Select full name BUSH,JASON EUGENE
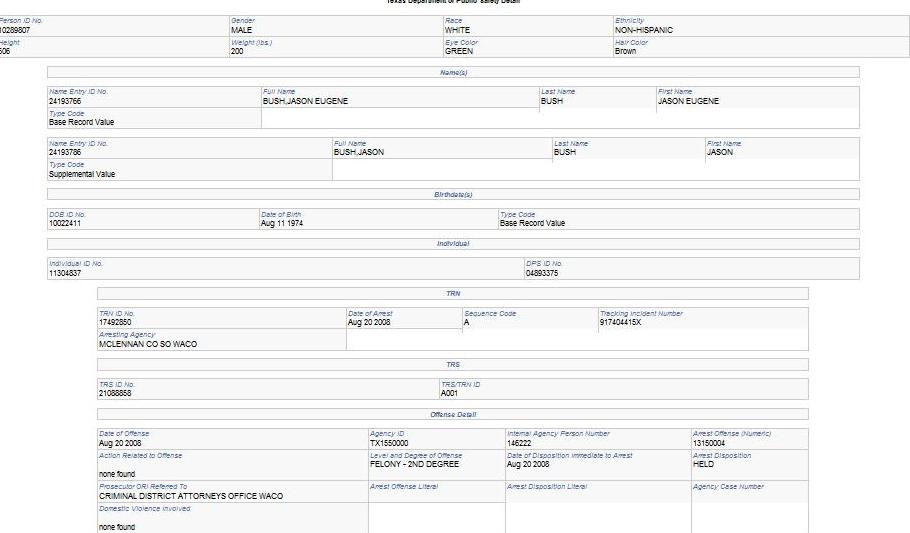Screen dimensions: 910x533 pos(305,101)
